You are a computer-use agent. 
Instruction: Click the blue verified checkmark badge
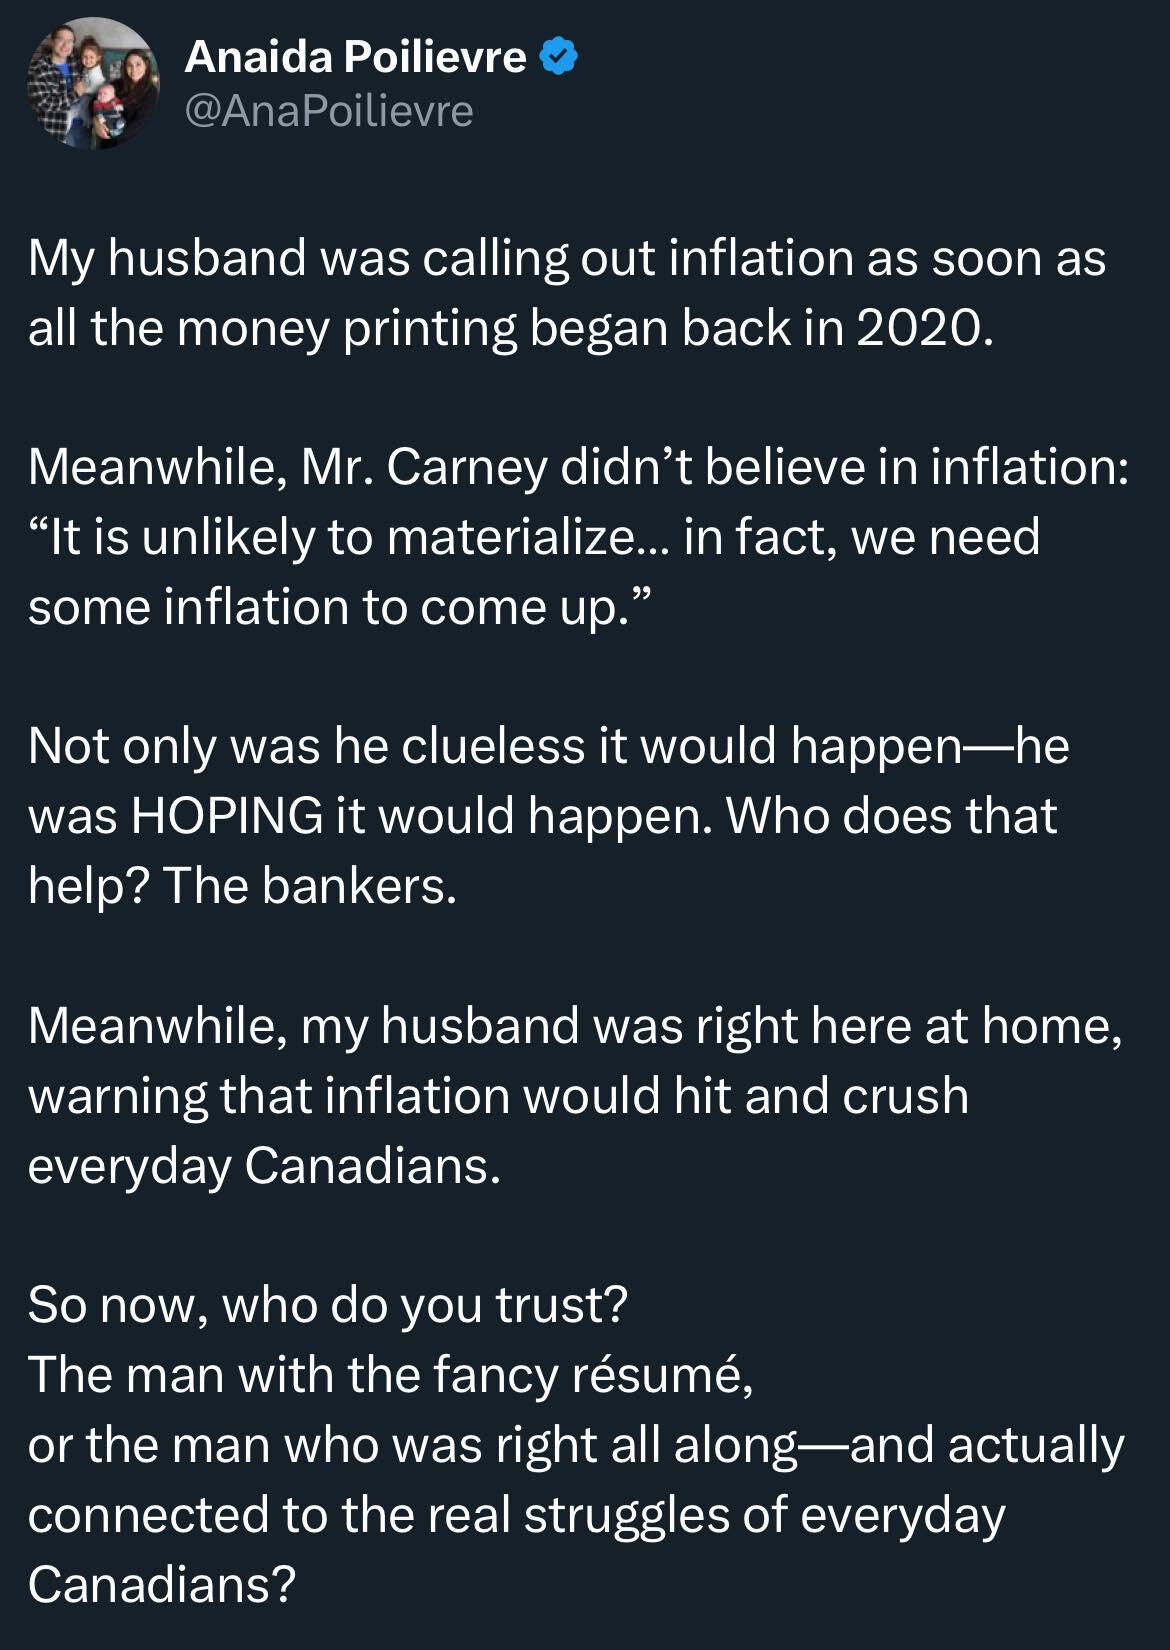point(559,58)
